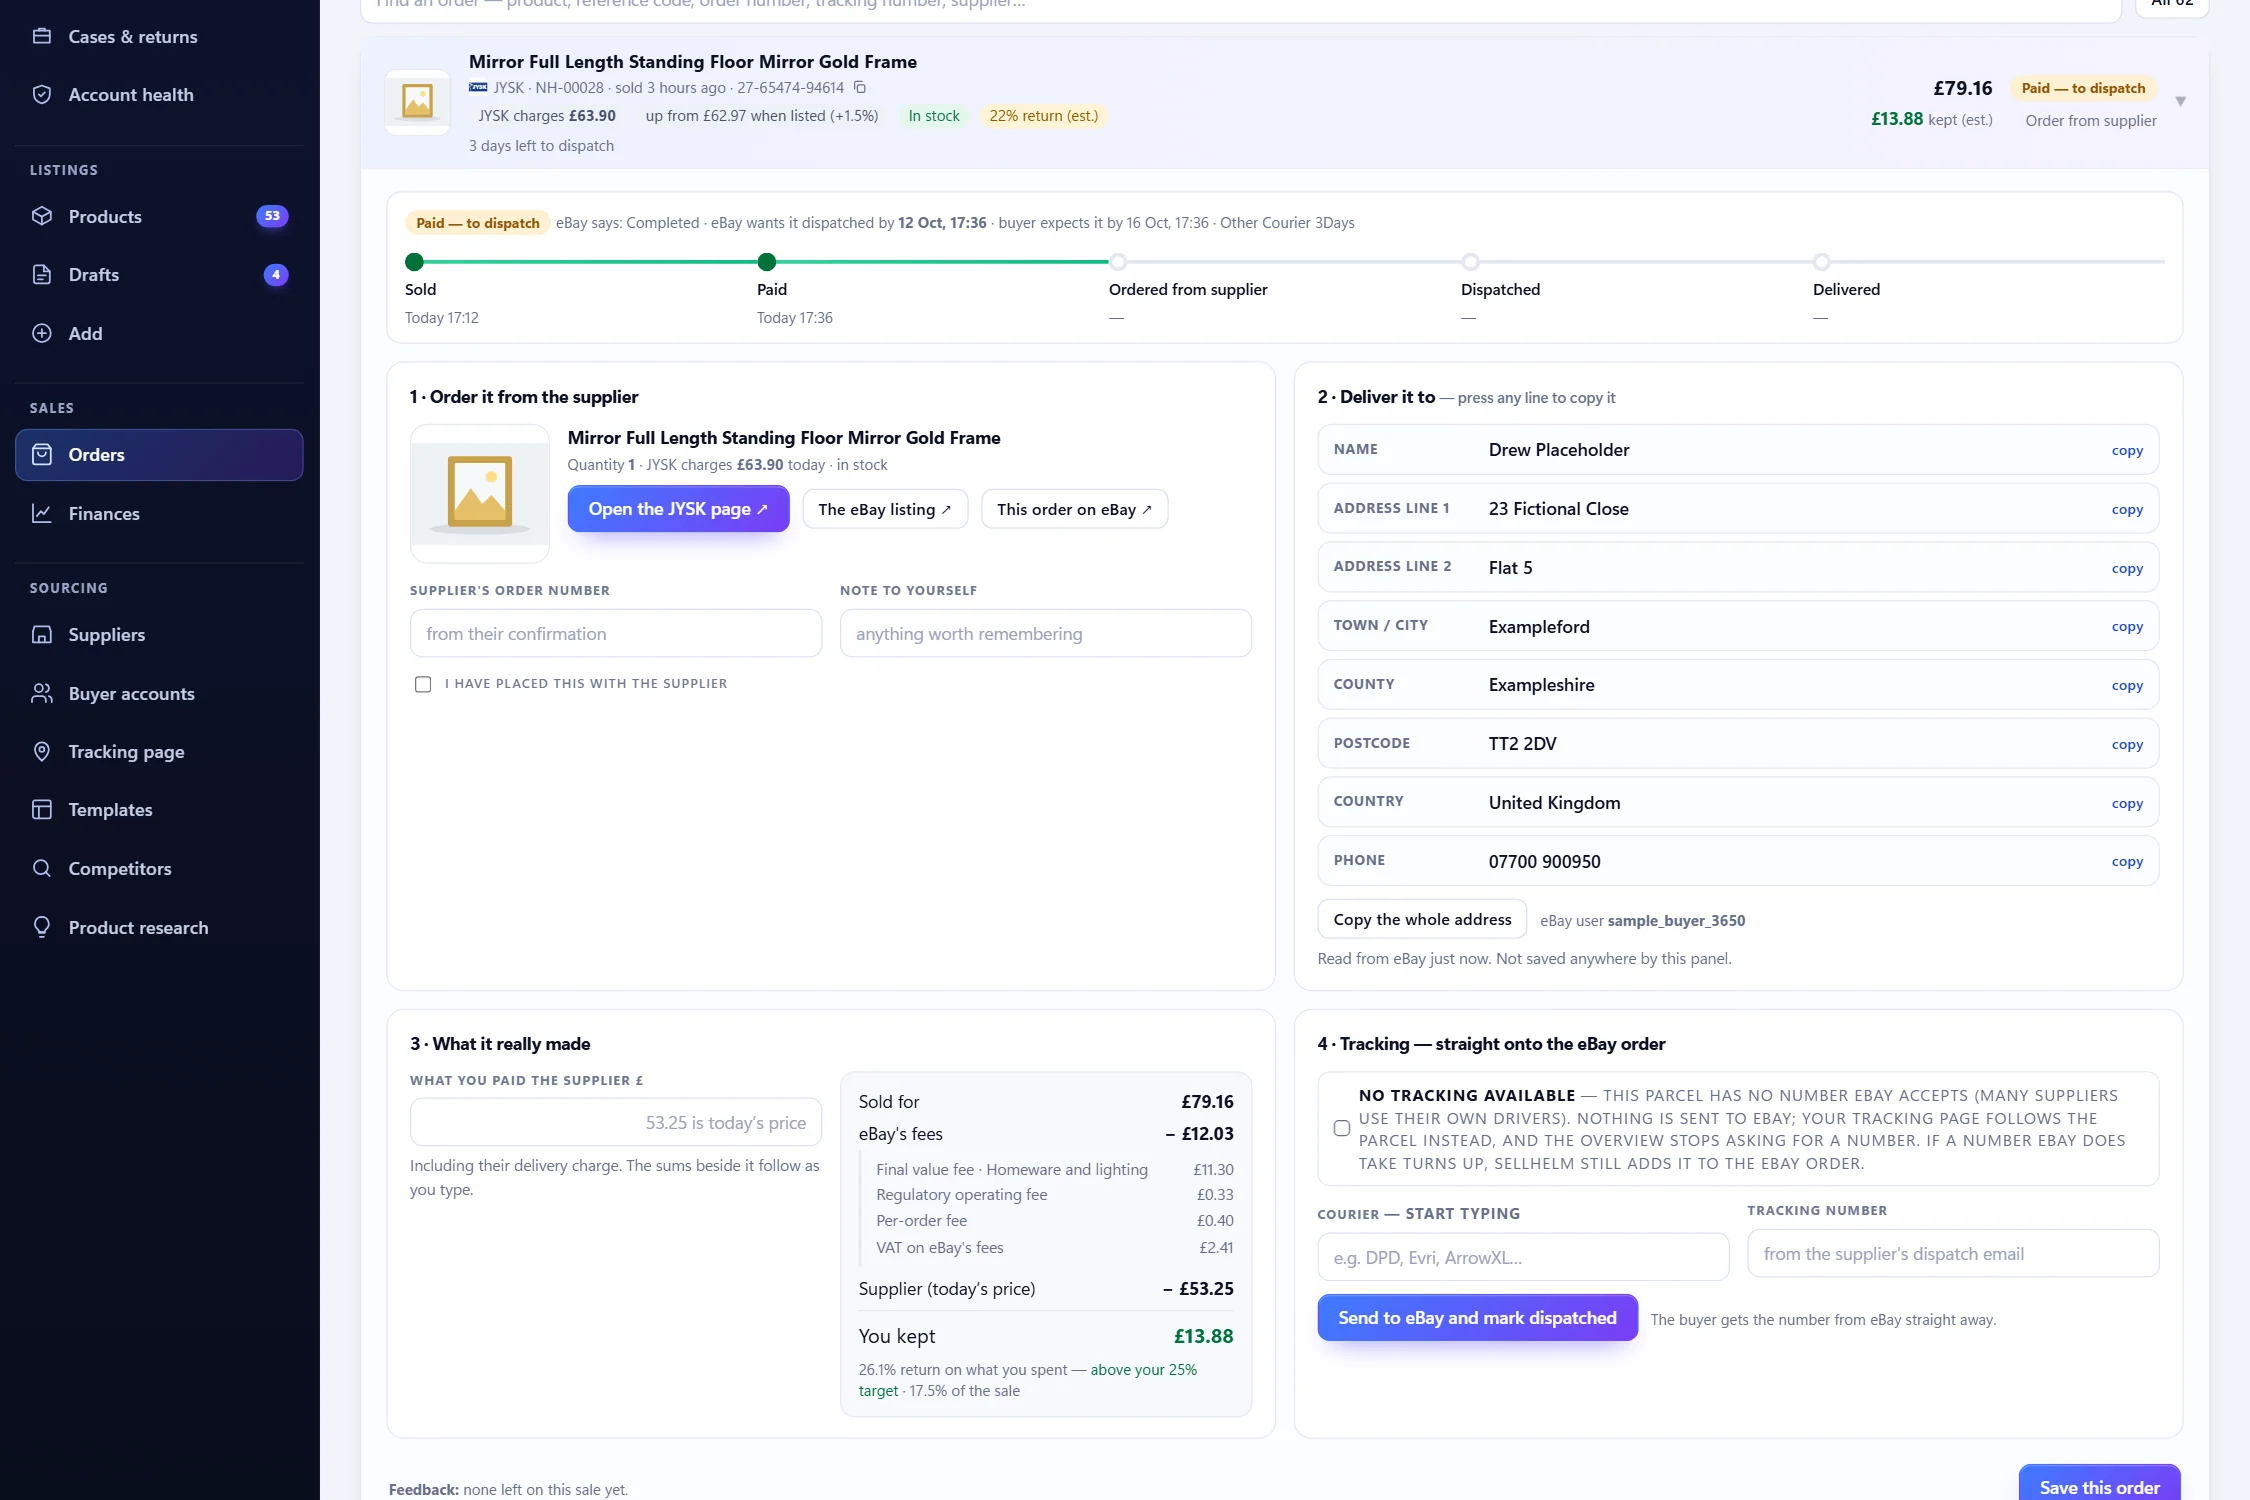This screenshot has height=1500, width=2250.
Task: Click eBay user sample_buyer_3650
Action: 1642,920
